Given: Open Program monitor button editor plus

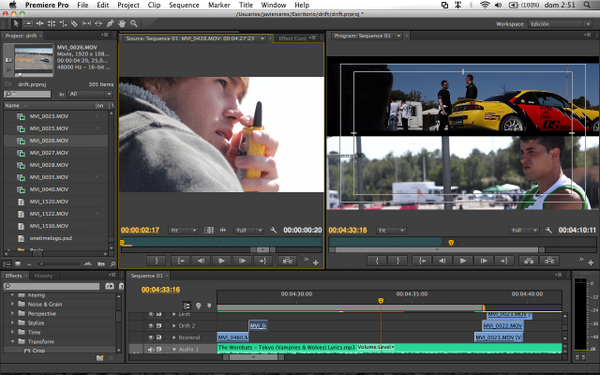Looking at the screenshot, I should pyautogui.click(x=591, y=262).
